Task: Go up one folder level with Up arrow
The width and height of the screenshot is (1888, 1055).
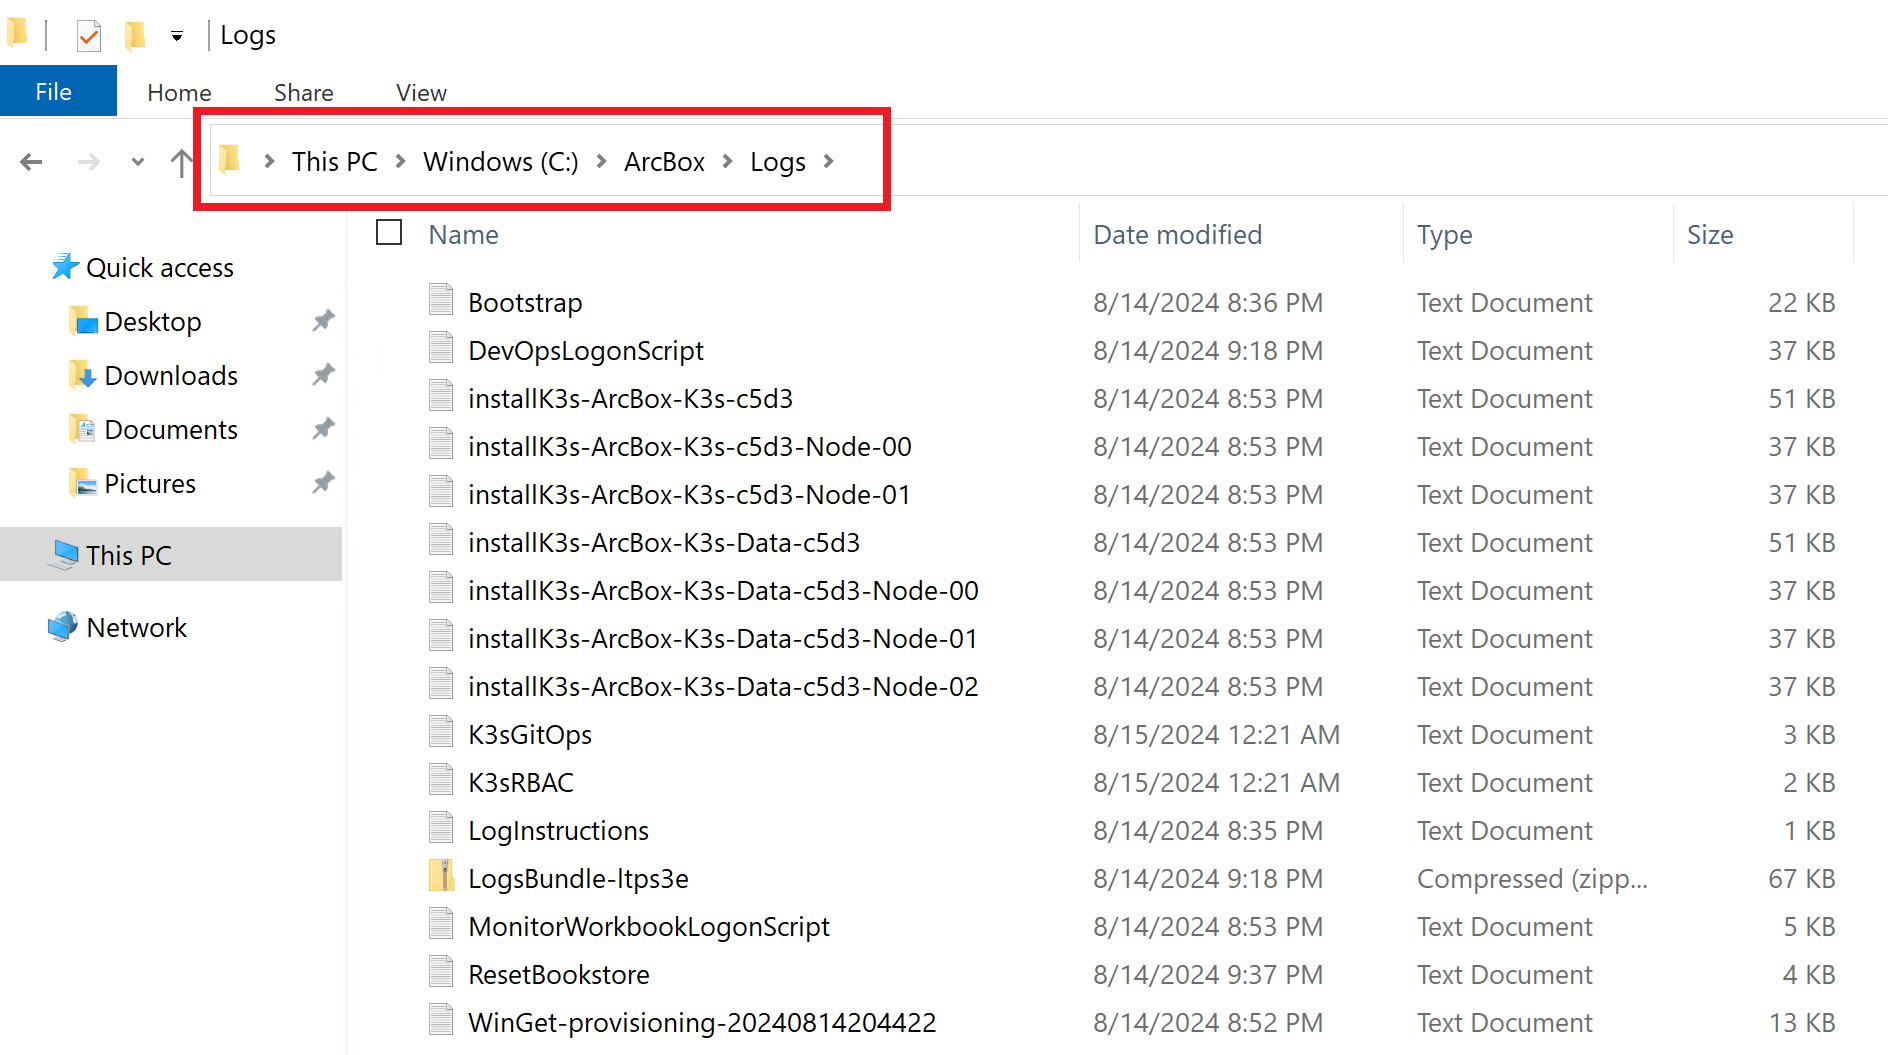Action: pyautogui.click(x=181, y=161)
